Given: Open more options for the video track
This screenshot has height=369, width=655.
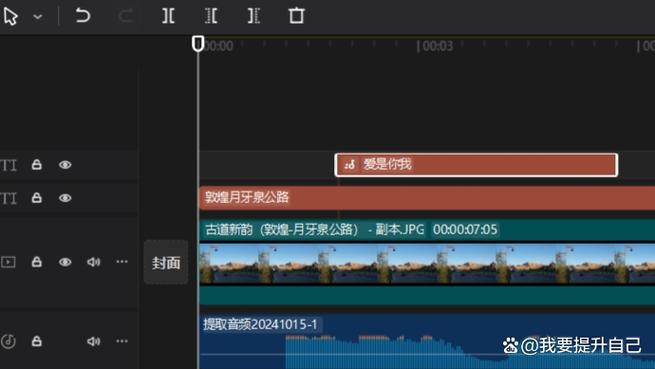Looking at the screenshot, I should pos(122,262).
